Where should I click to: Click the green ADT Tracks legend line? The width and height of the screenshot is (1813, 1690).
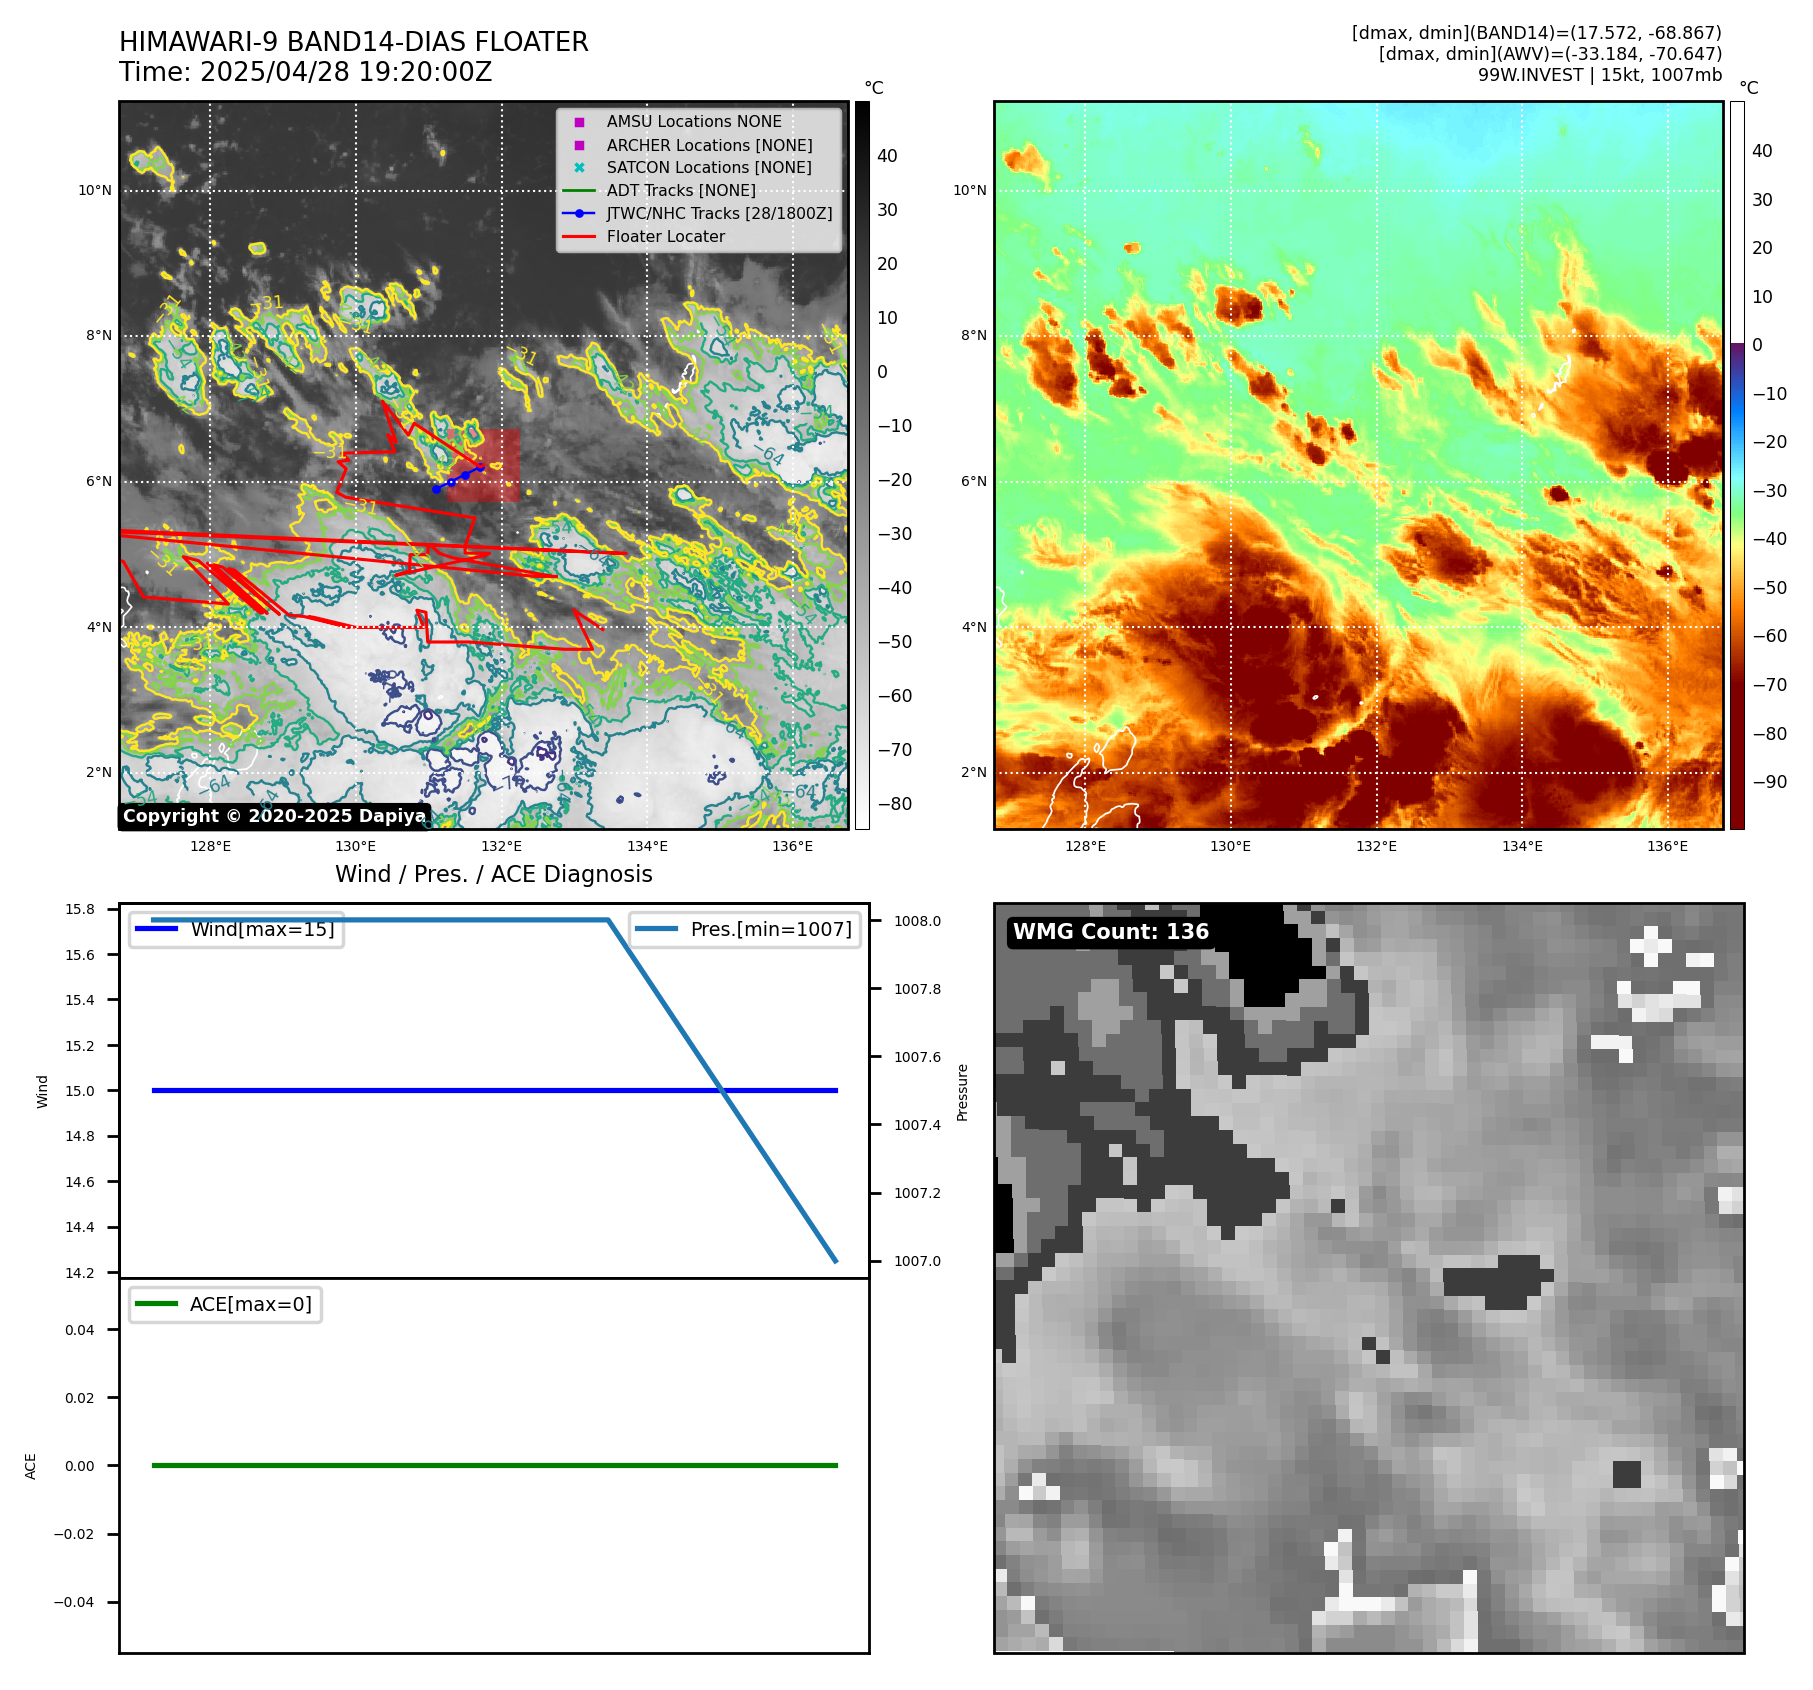[579, 190]
